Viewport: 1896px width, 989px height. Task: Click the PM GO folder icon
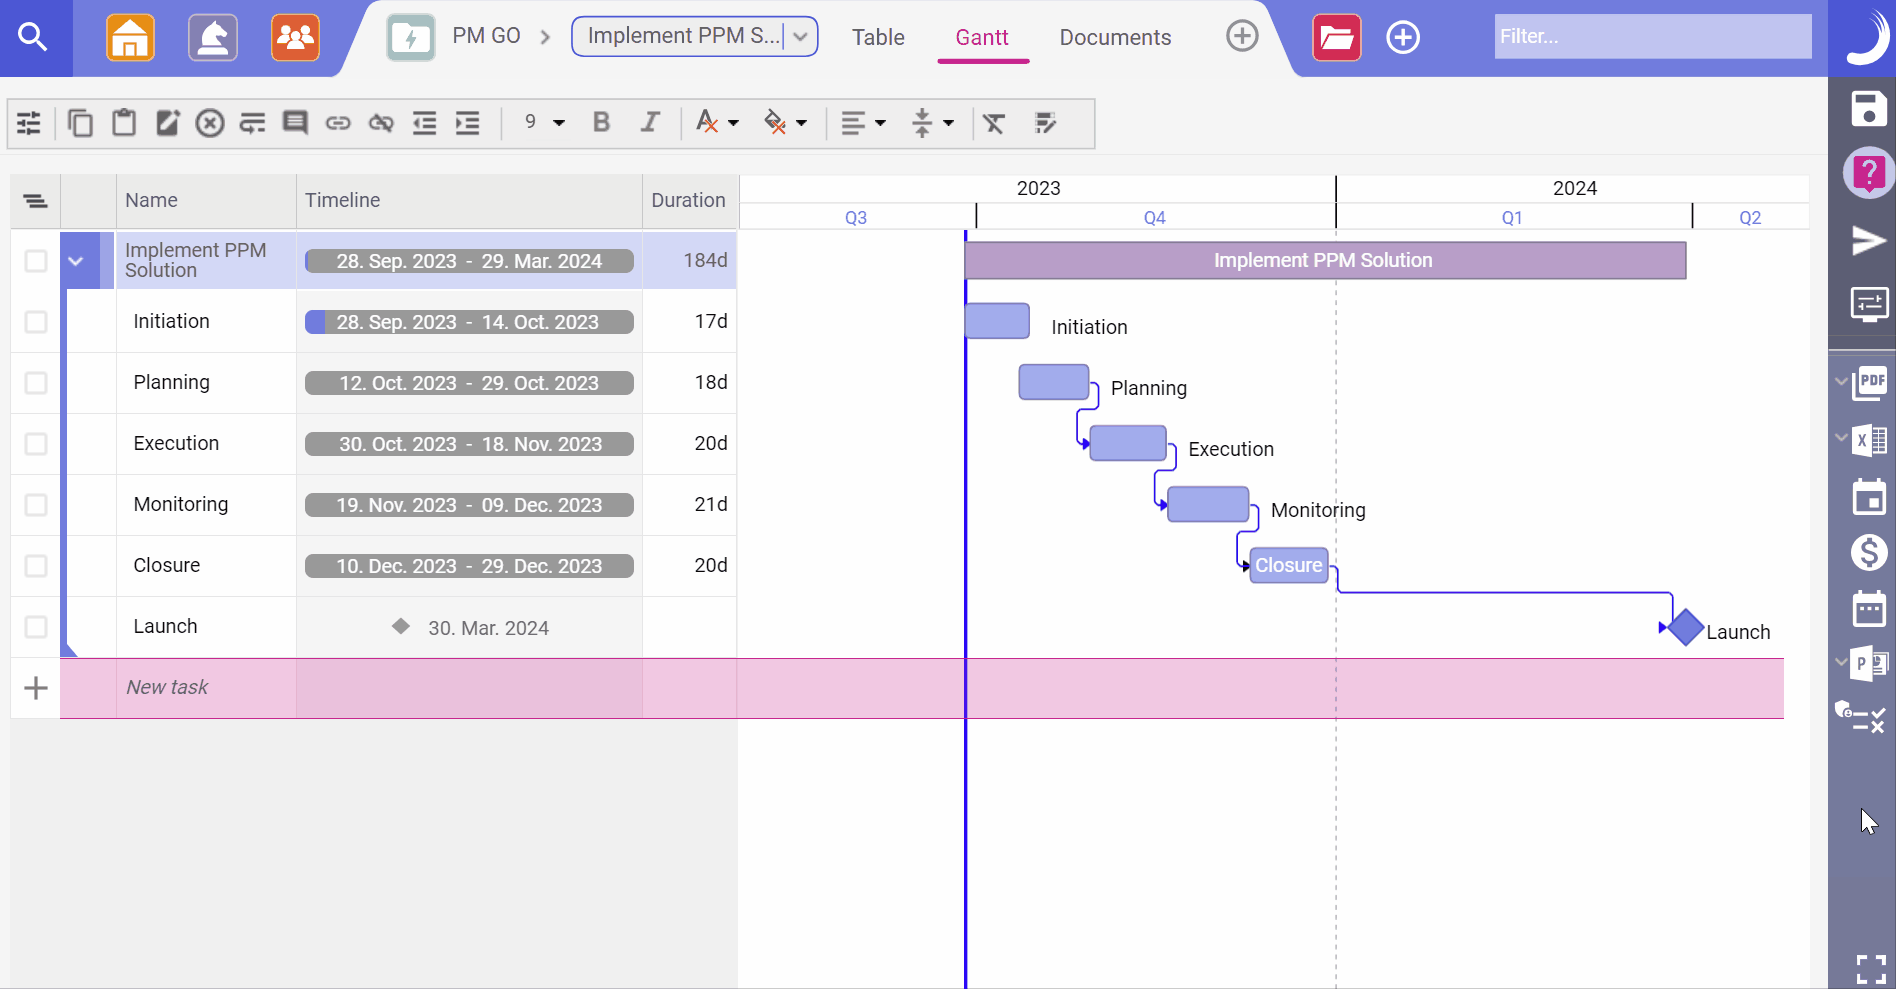[x=411, y=38]
